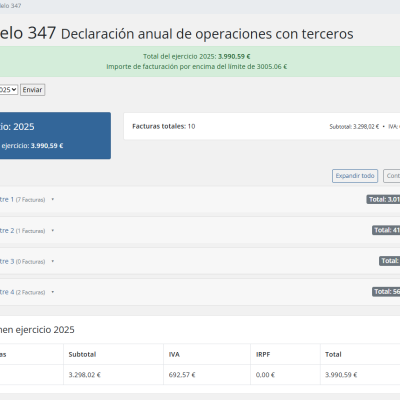Click the caret arrow next to 7 Facturas
Image resolution: width=400 pixels, height=400 pixels.
point(53,199)
